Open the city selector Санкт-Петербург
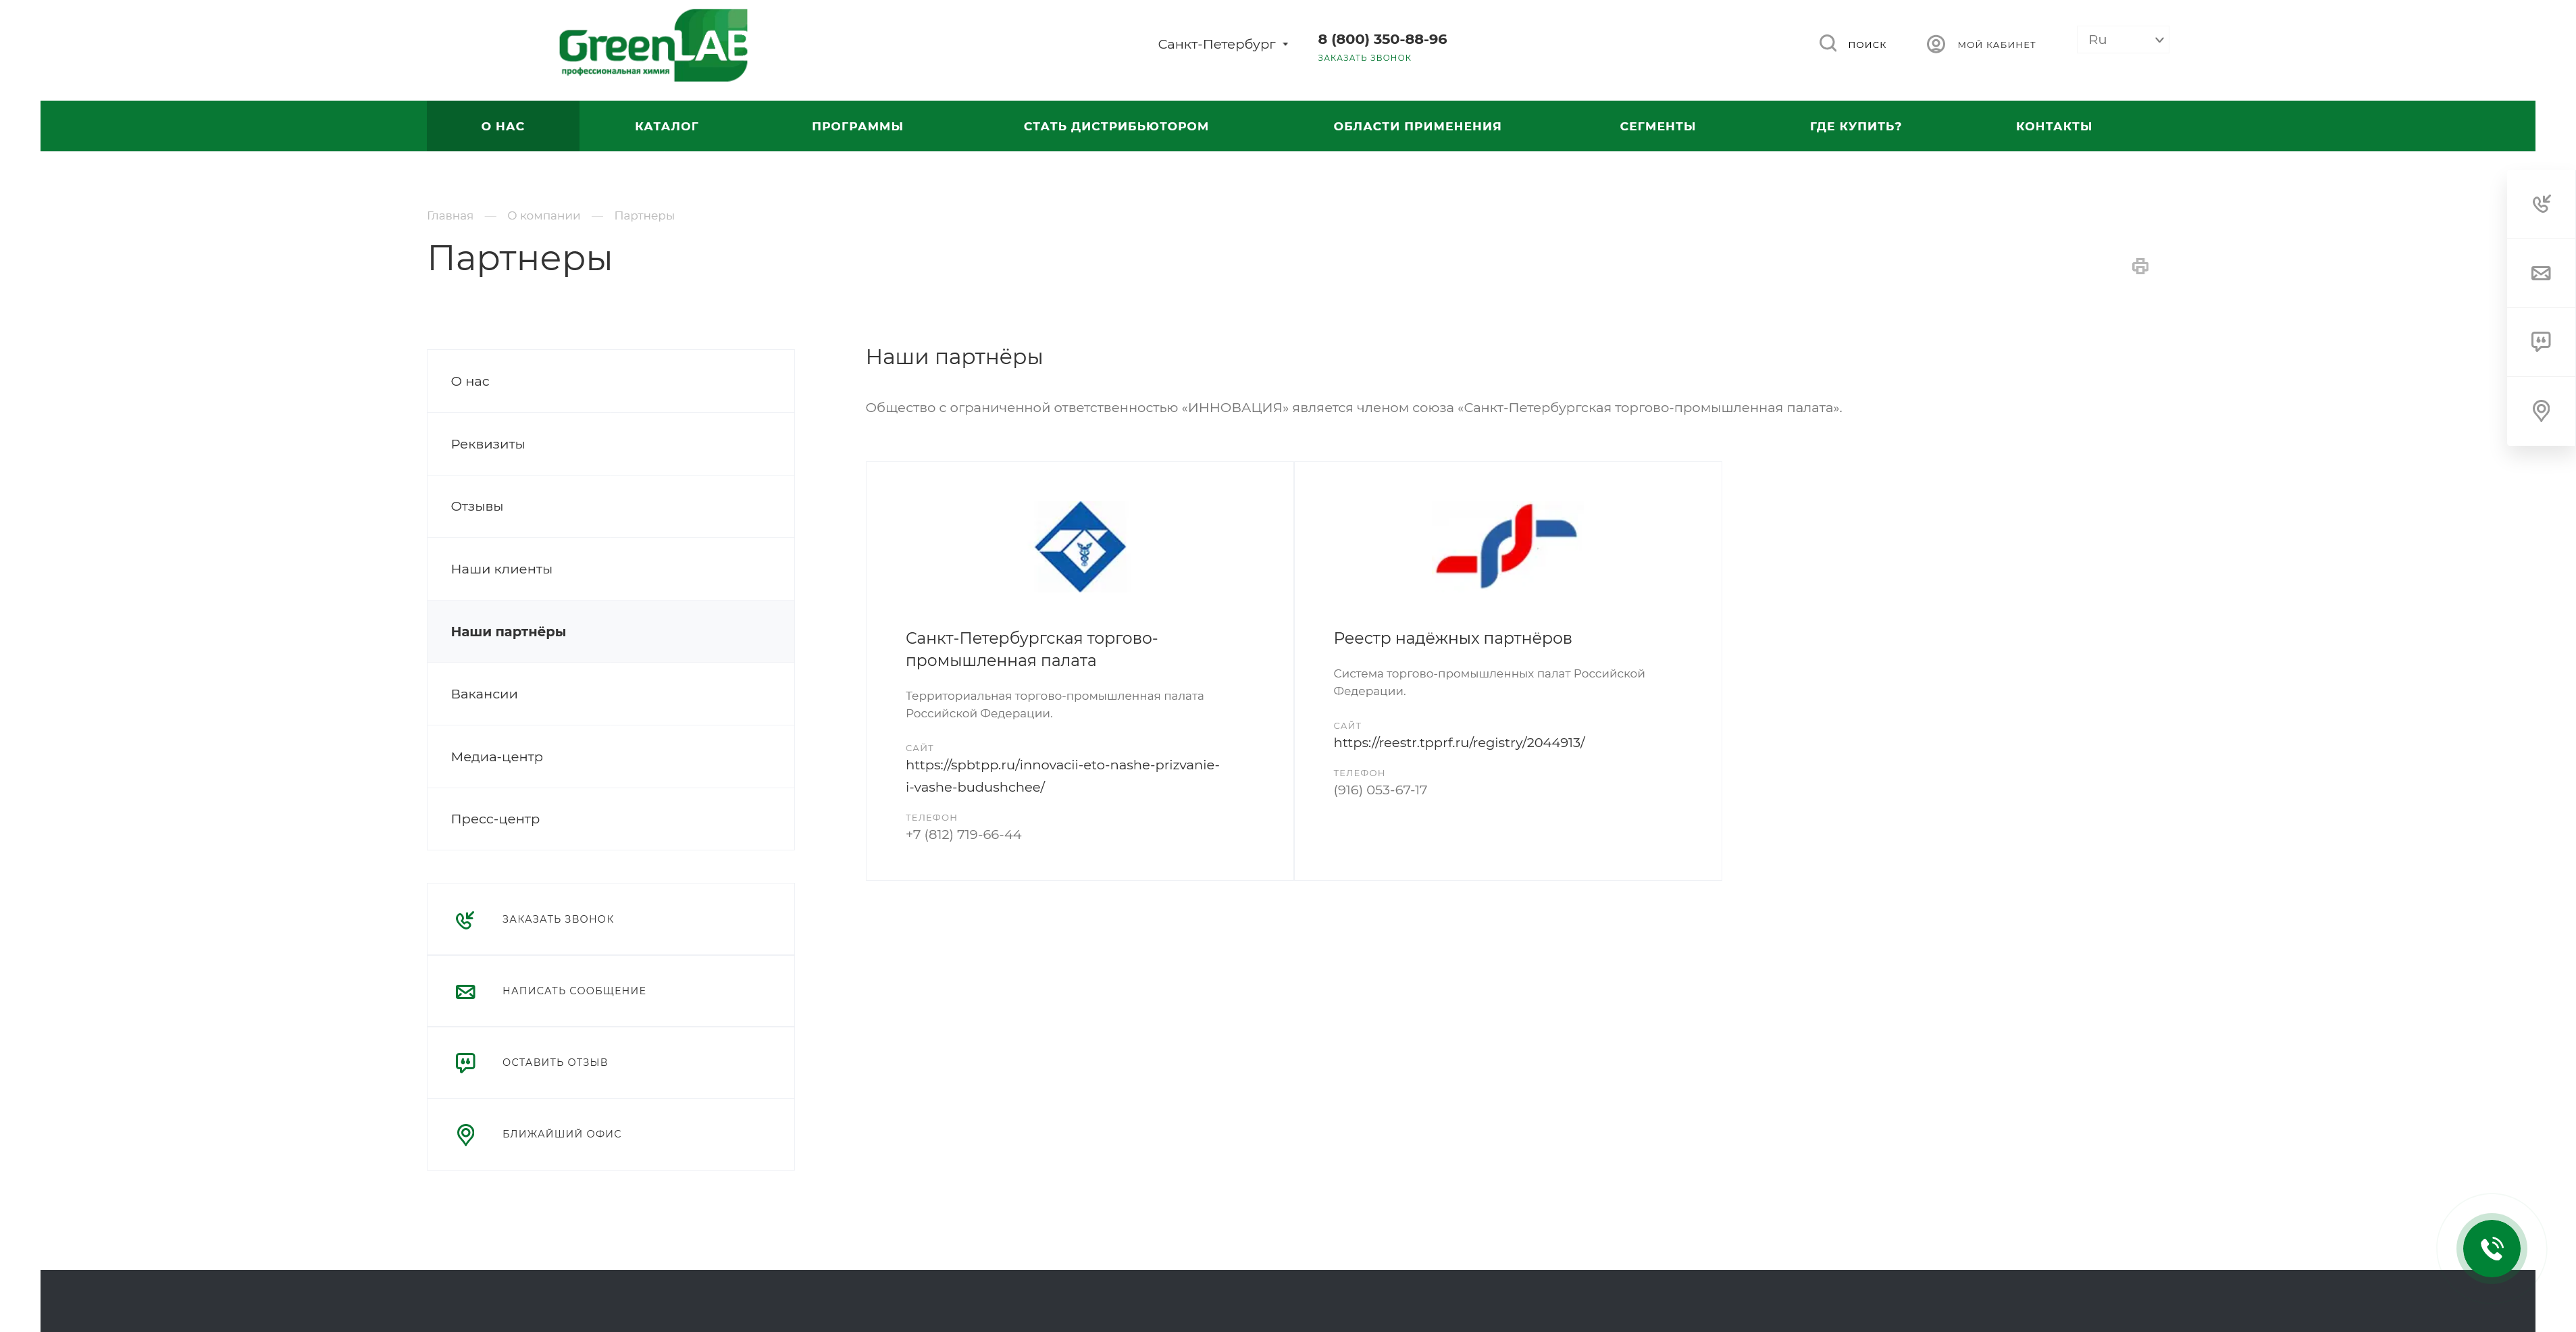This screenshot has width=2576, height=1332. (x=1222, y=44)
